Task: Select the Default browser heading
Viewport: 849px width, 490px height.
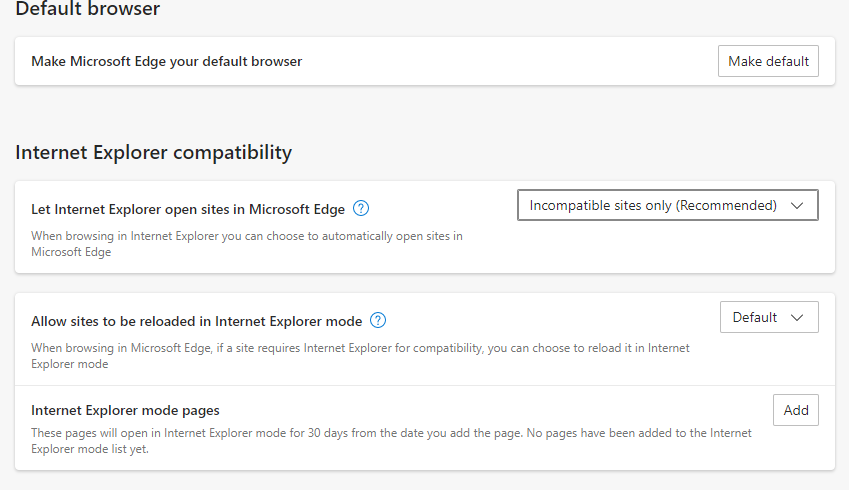Action: (x=88, y=9)
